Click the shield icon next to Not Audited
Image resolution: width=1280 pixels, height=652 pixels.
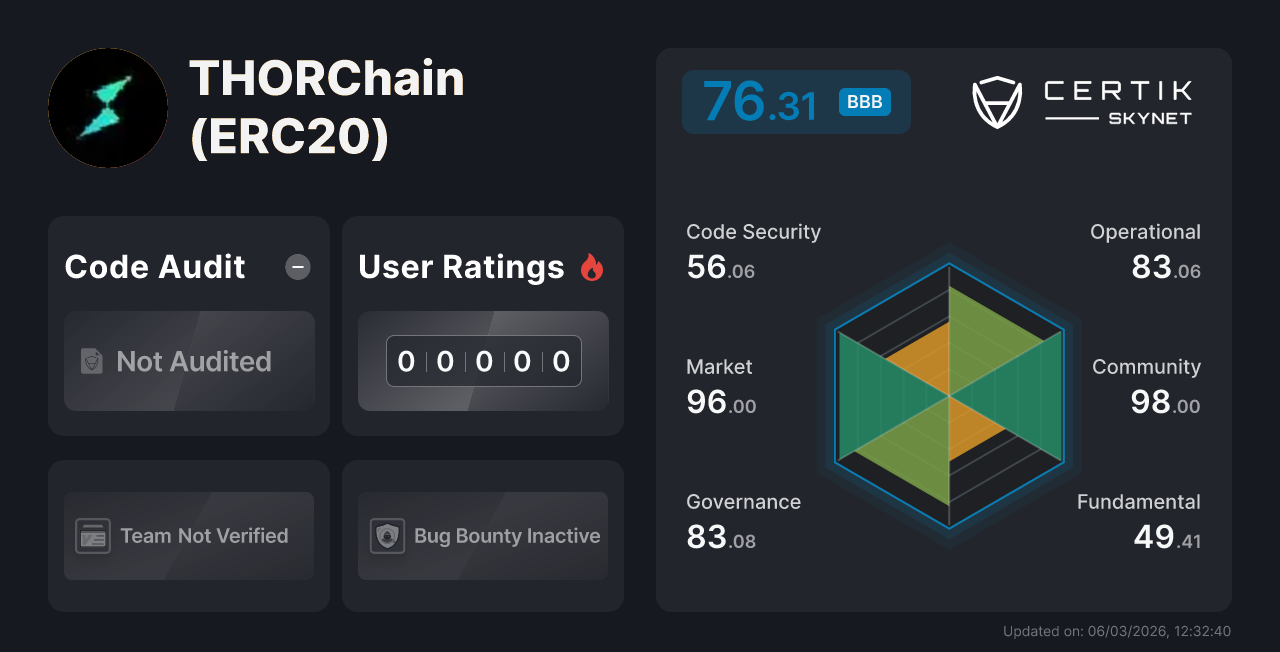[90, 361]
